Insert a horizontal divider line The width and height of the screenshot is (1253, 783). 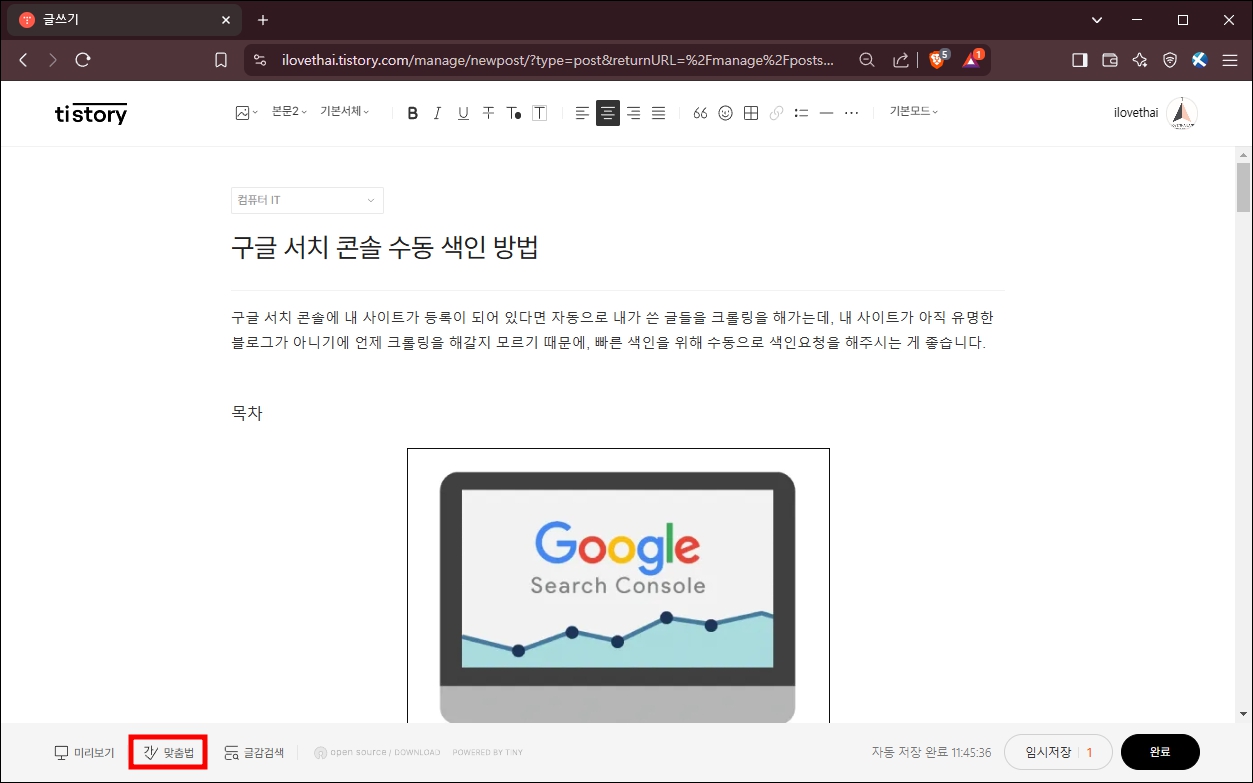[x=826, y=113]
